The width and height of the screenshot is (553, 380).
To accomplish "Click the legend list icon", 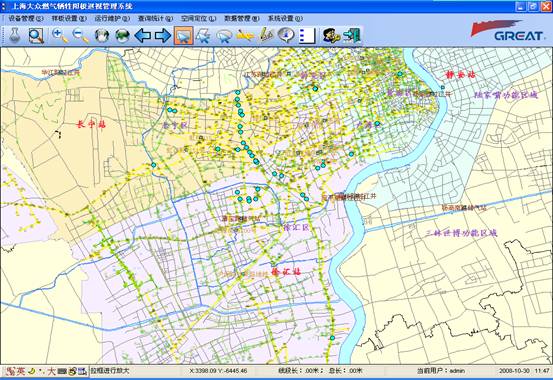I will pos(307,36).
